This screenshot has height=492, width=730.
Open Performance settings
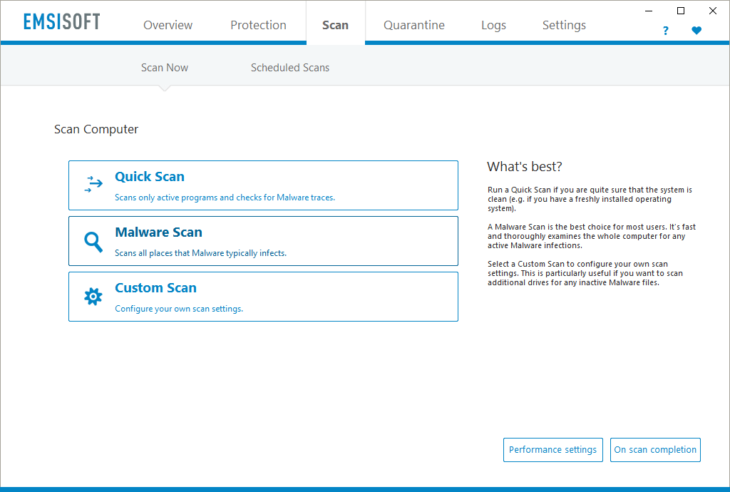(552, 450)
